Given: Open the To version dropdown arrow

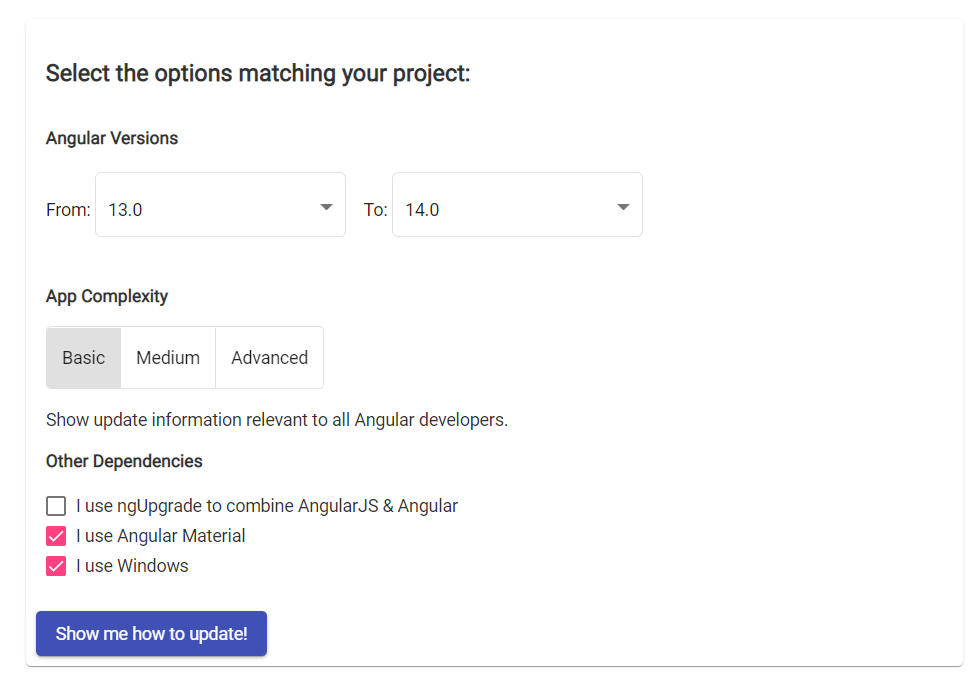Looking at the screenshot, I should click(623, 207).
